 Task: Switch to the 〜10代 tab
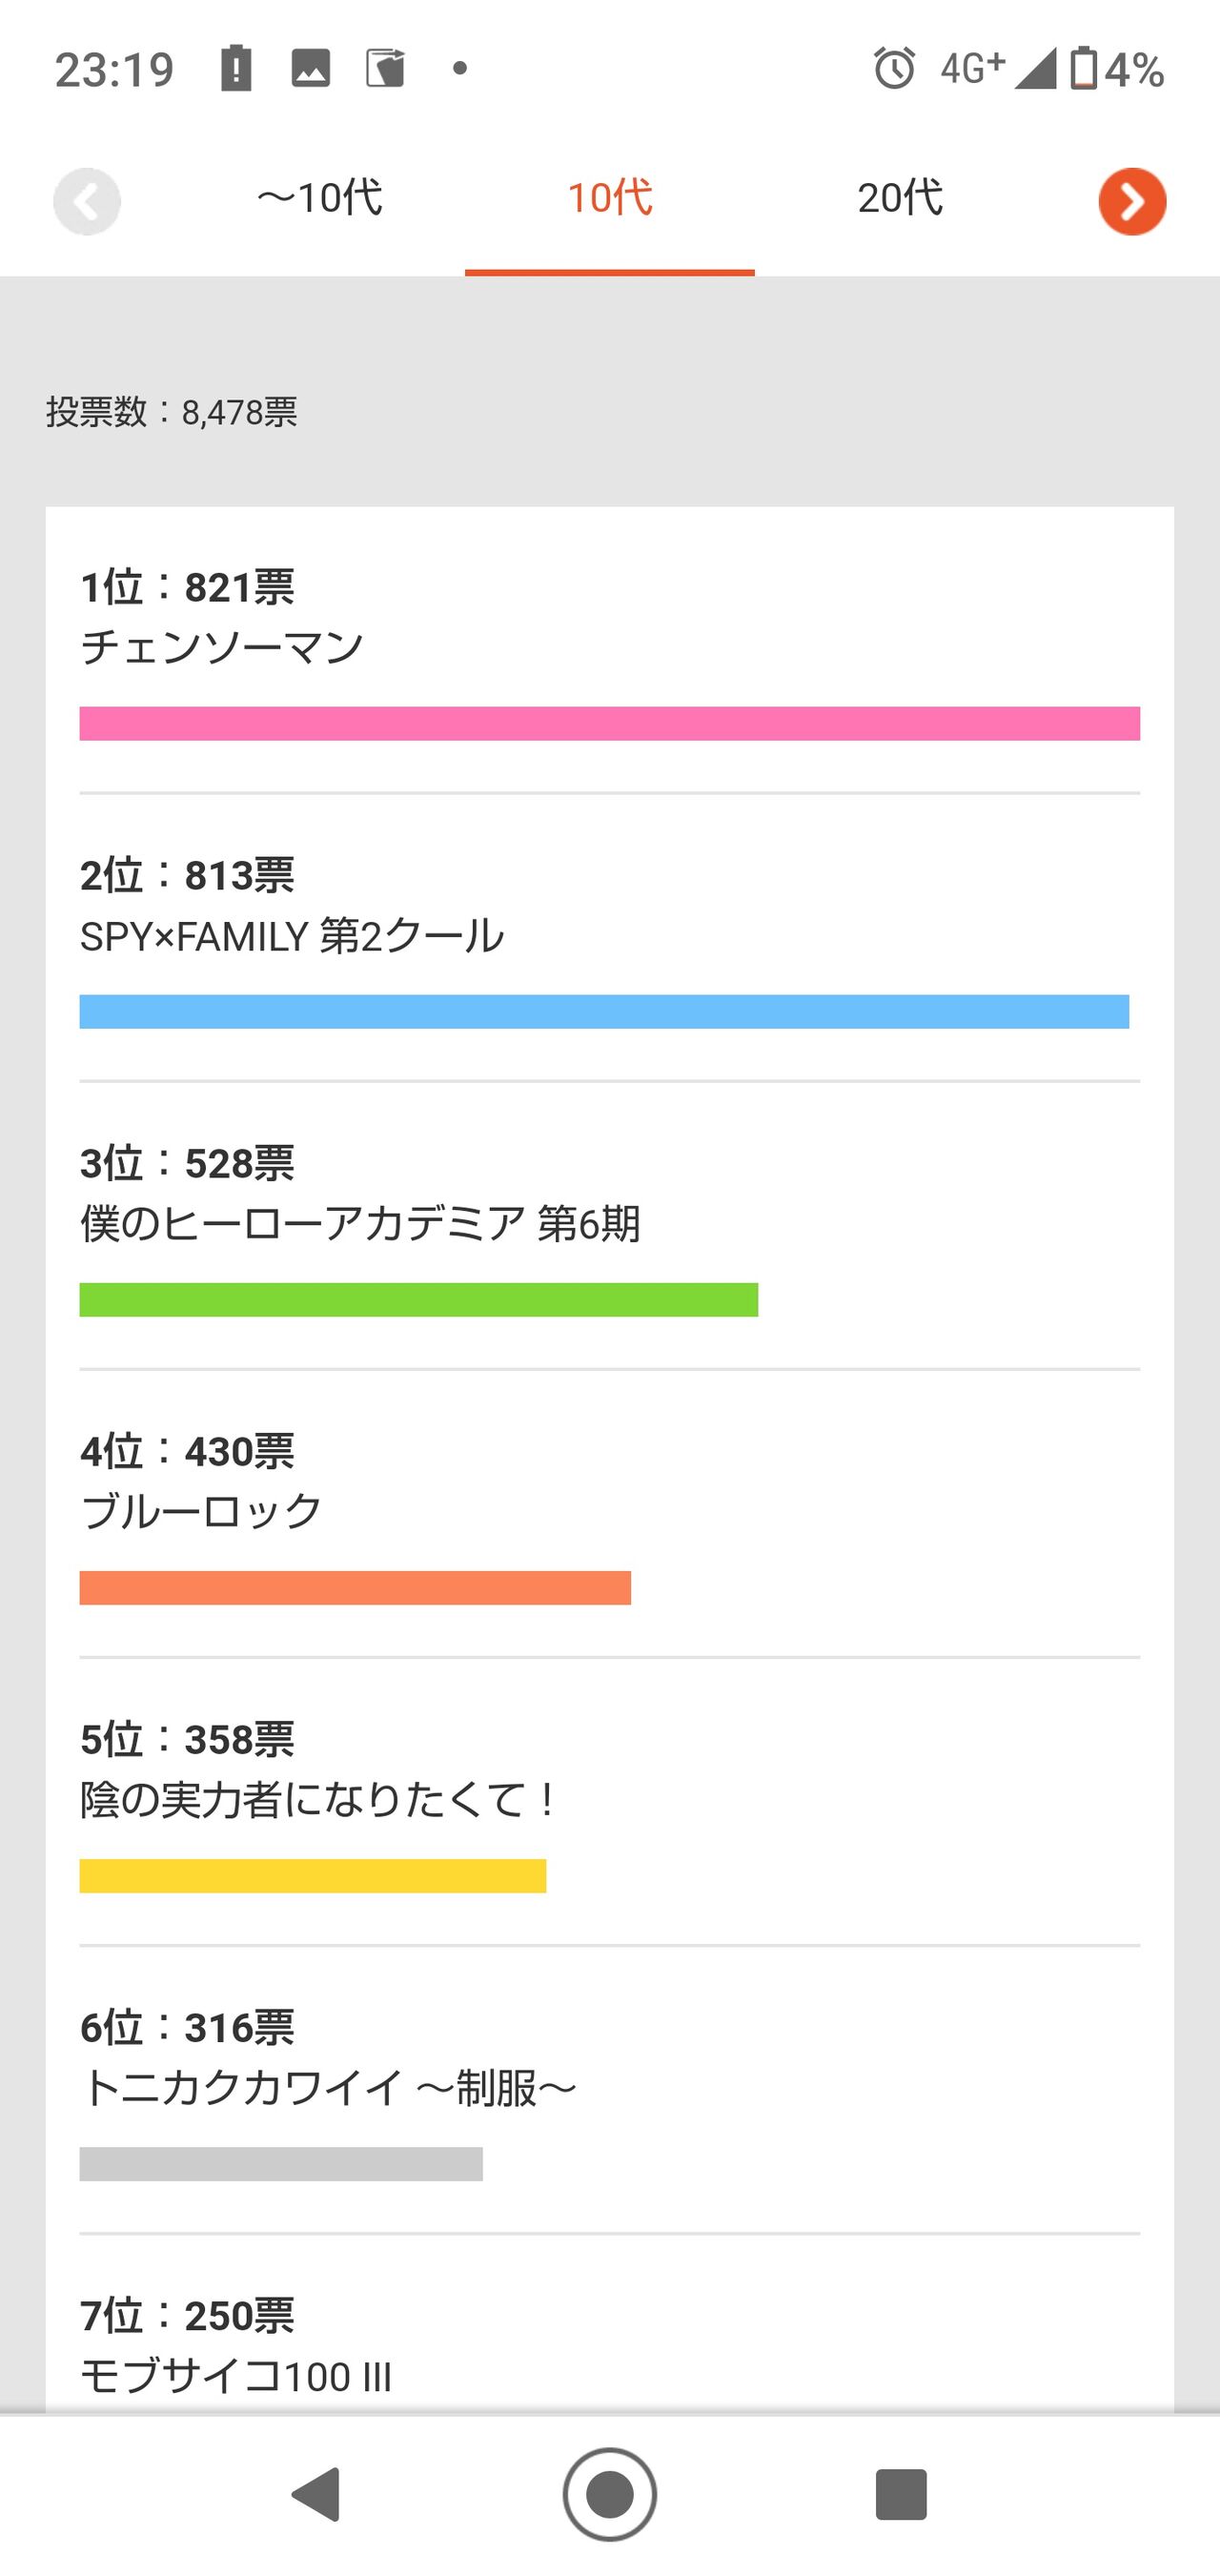coord(319,198)
